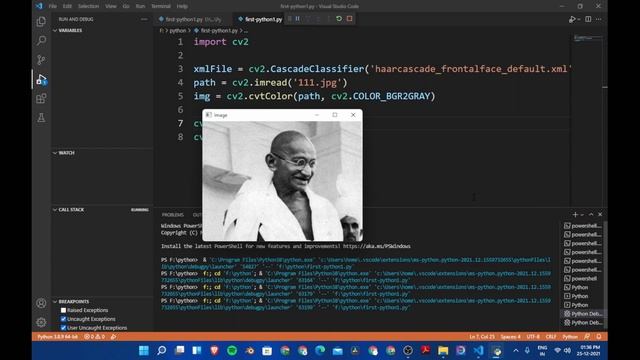Click Spaces: 4 indentation setting
The width and height of the screenshot is (640, 360).
510,337
